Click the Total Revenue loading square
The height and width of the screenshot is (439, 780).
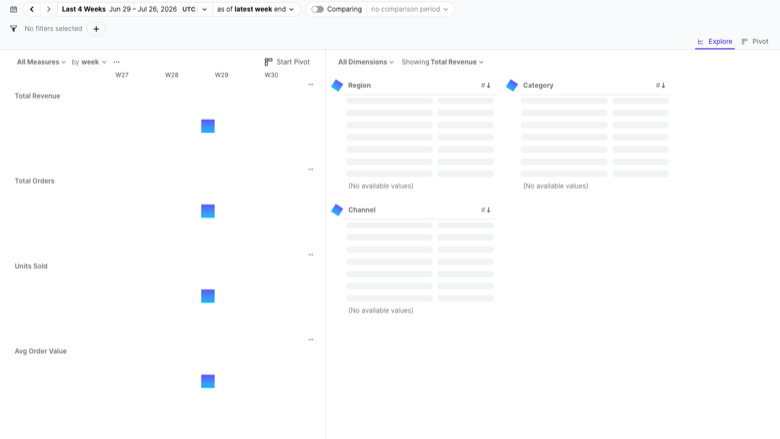tap(208, 126)
